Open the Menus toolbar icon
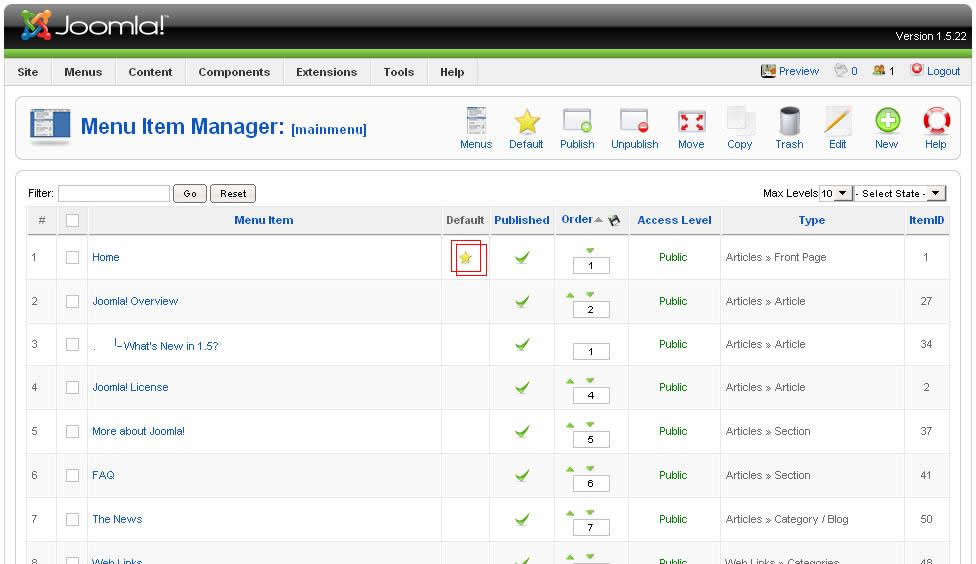This screenshot has width=976, height=564. (x=476, y=129)
